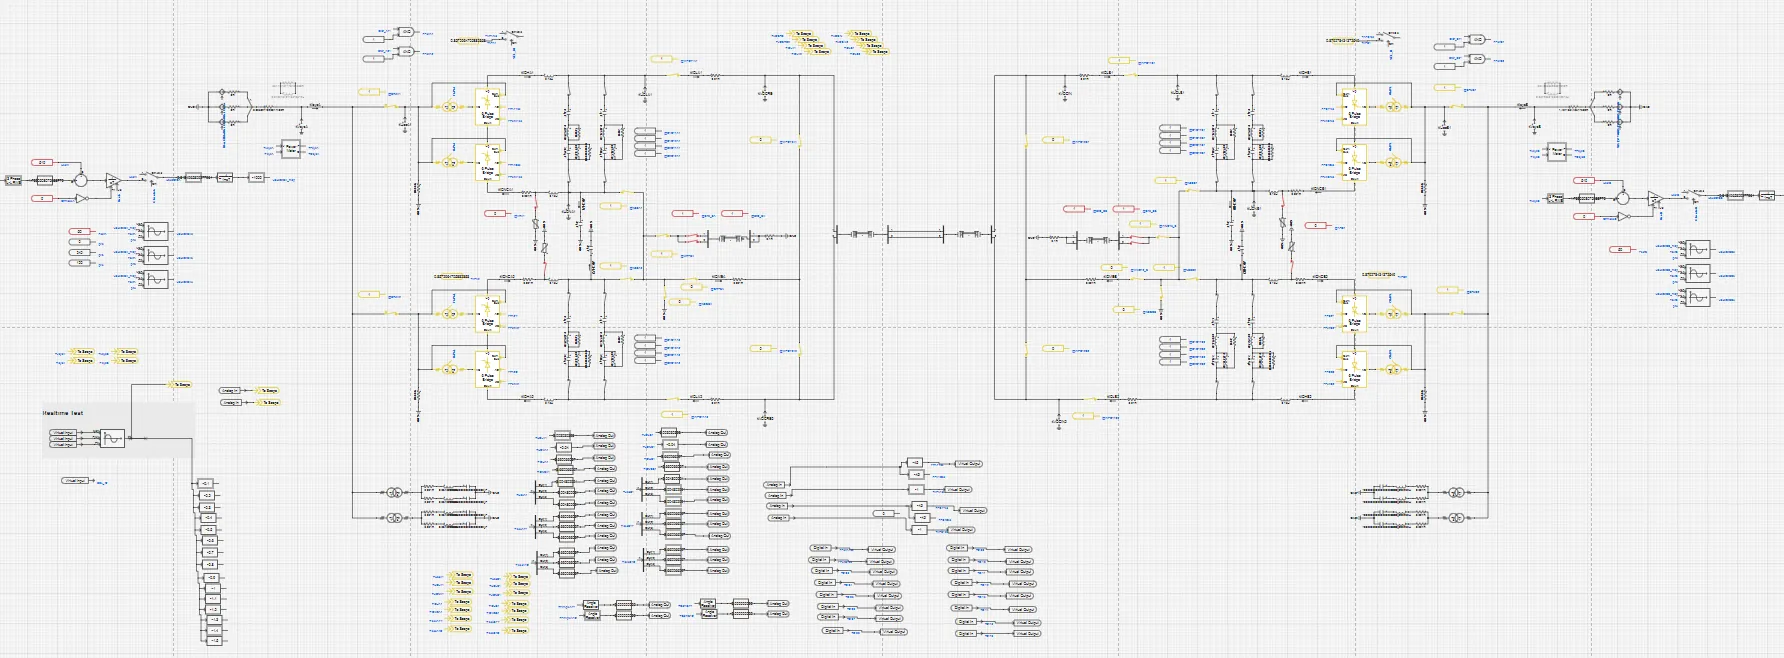Select the top-left 6 Pulse Bridge block
Image resolution: width=1784 pixels, height=658 pixels.
[488, 105]
